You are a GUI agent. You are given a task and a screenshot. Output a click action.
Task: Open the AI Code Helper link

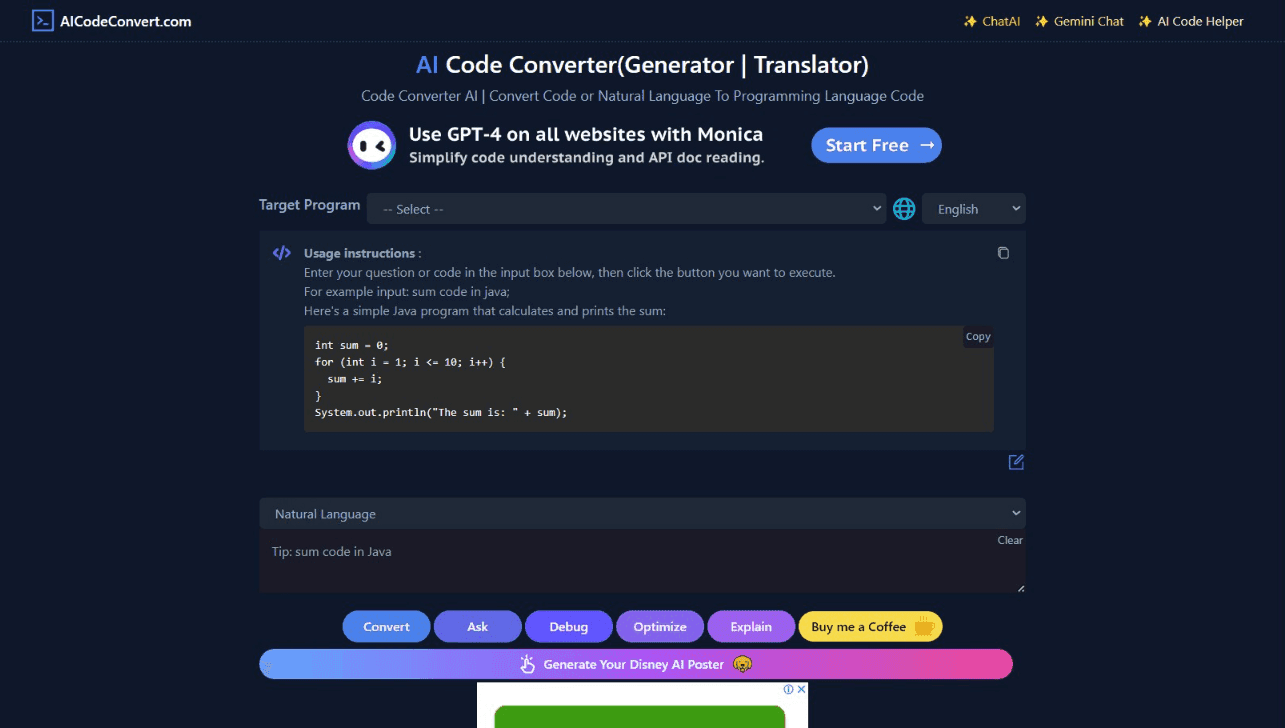[x=1191, y=21]
